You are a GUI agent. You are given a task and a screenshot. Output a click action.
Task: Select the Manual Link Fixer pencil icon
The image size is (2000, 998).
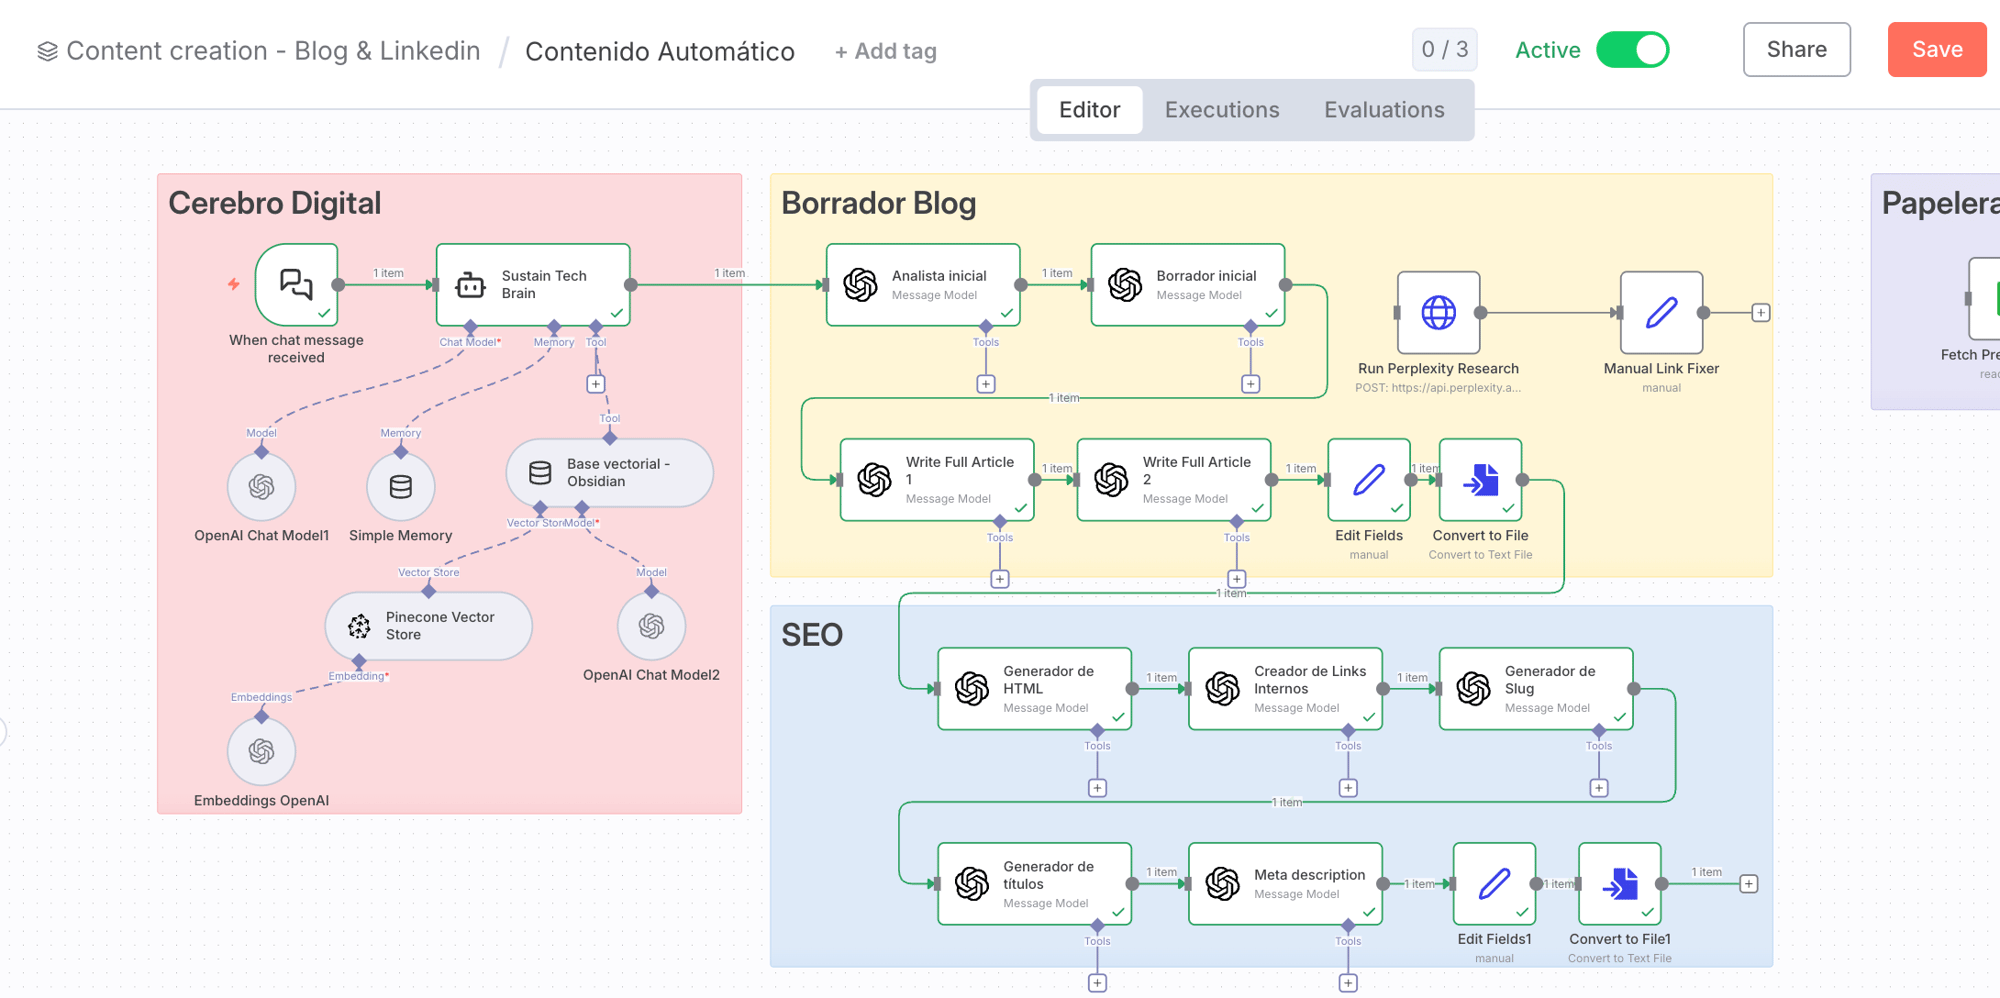pos(1661,313)
